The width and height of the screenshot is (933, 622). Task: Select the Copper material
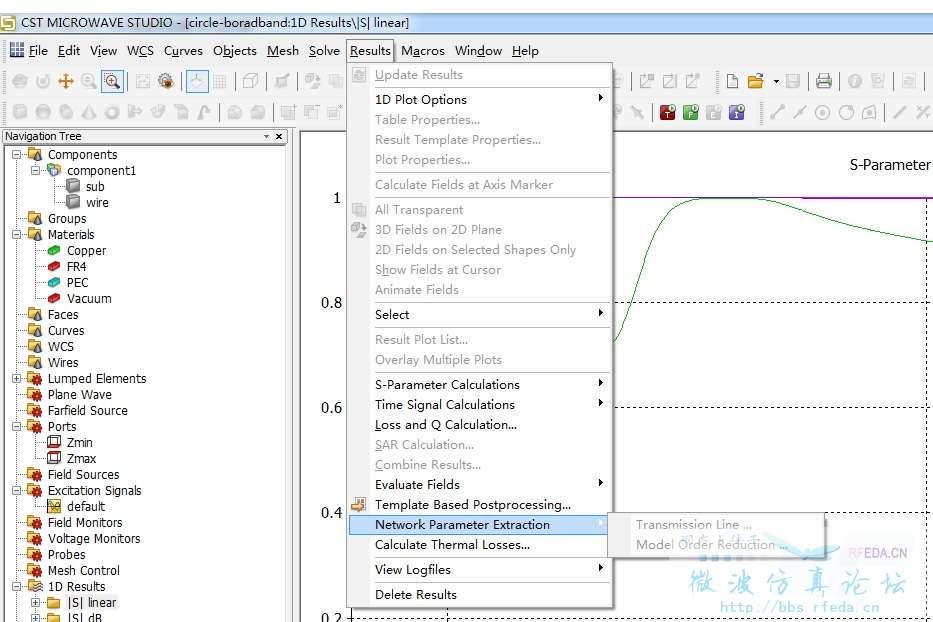click(x=86, y=251)
